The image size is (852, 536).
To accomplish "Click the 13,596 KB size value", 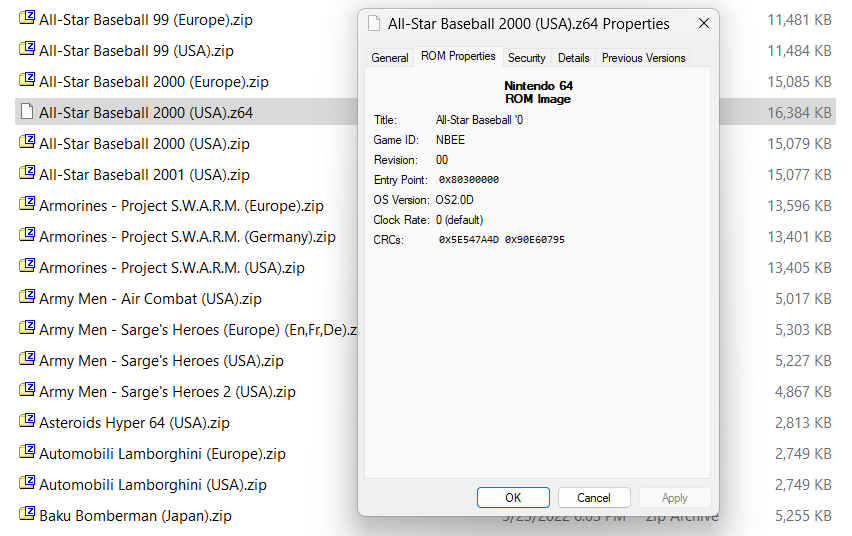I will point(799,205).
